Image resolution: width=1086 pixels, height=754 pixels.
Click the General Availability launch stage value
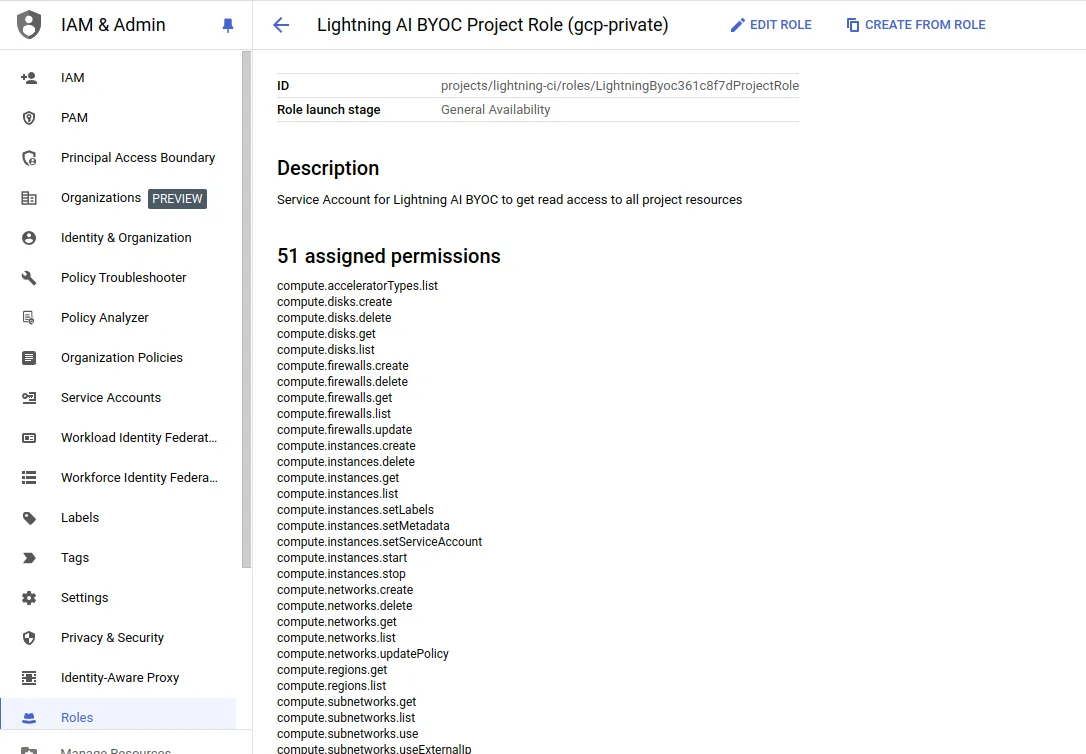tap(496, 110)
